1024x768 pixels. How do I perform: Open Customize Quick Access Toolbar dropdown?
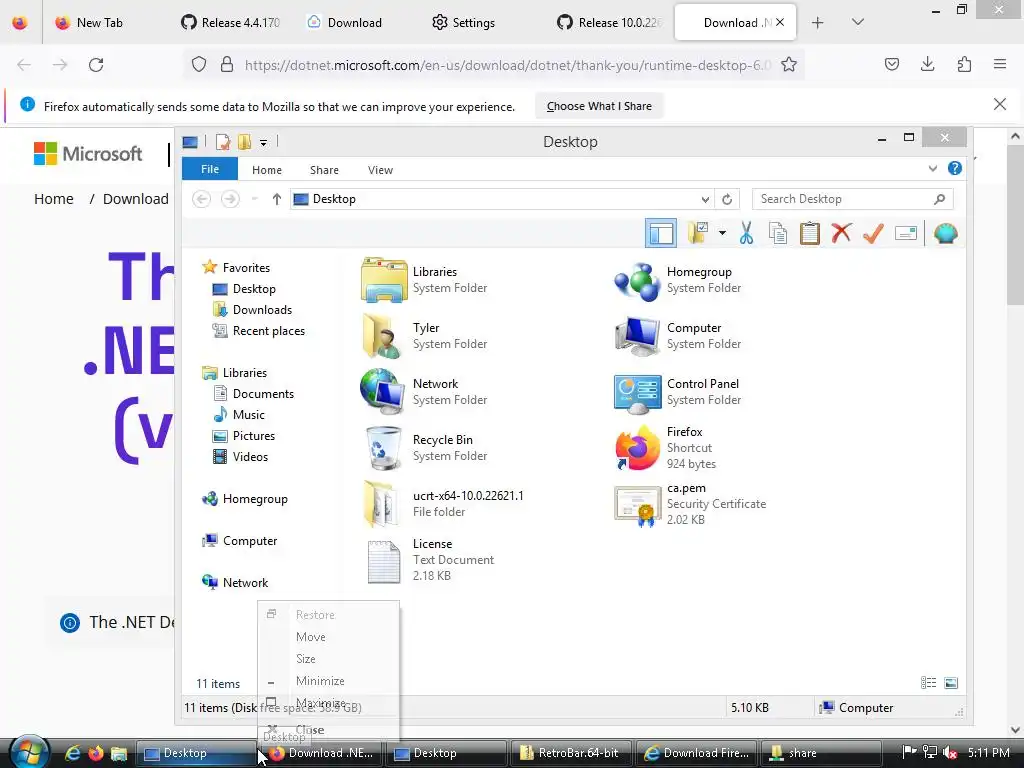pyautogui.click(x=263, y=142)
